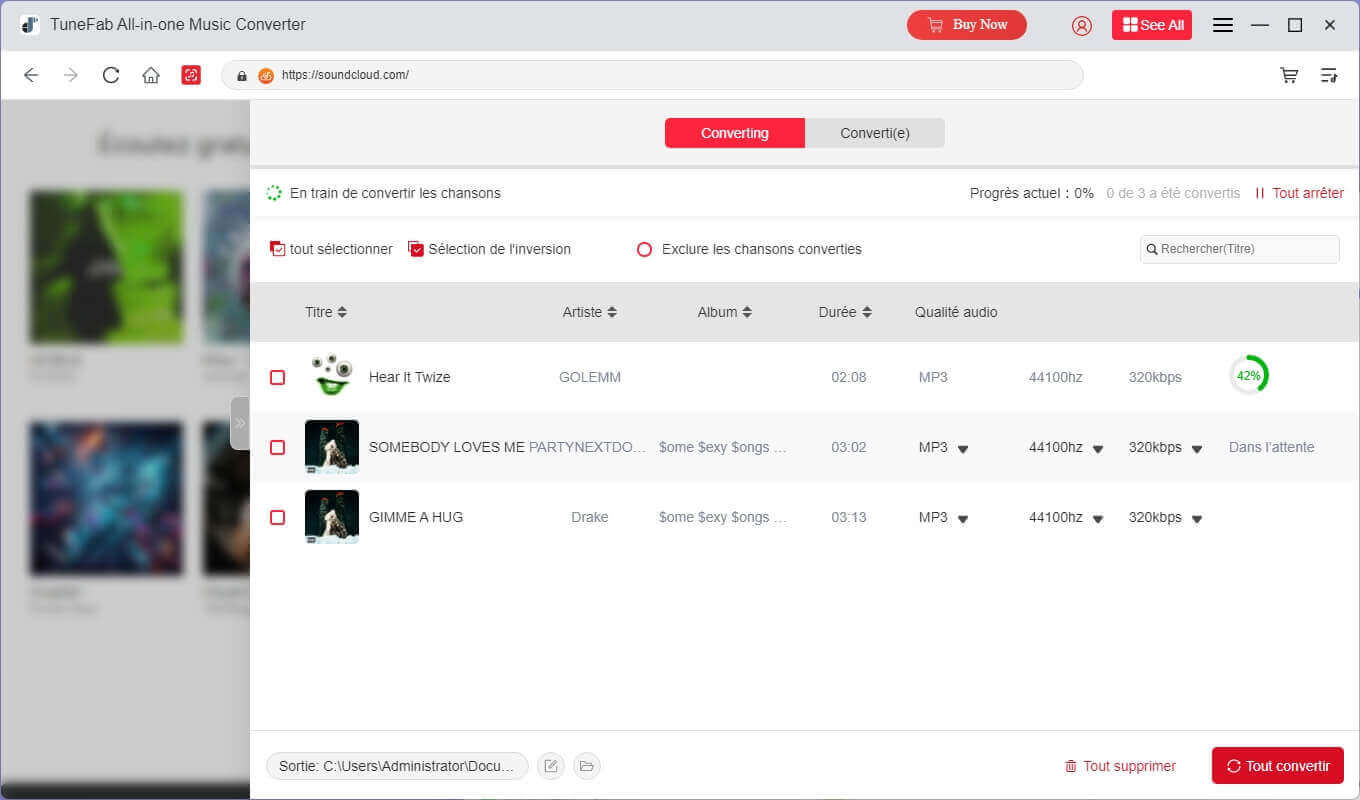Click the duration '03:13'
Image resolution: width=1360 pixels, height=800 pixels.
click(x=849, y=517)
